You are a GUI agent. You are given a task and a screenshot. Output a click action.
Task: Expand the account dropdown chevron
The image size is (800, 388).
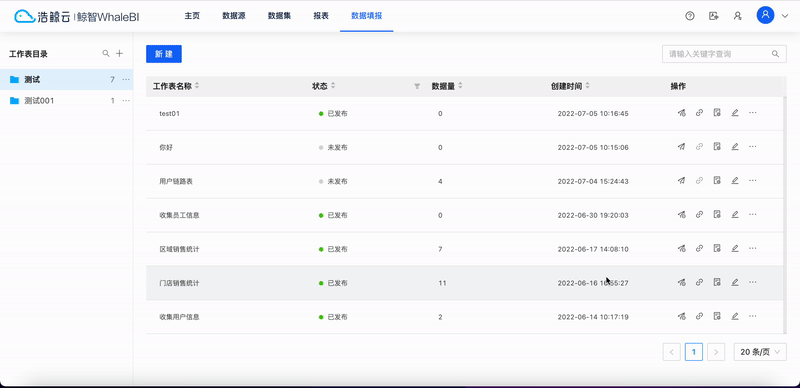(x=785, y=16)
